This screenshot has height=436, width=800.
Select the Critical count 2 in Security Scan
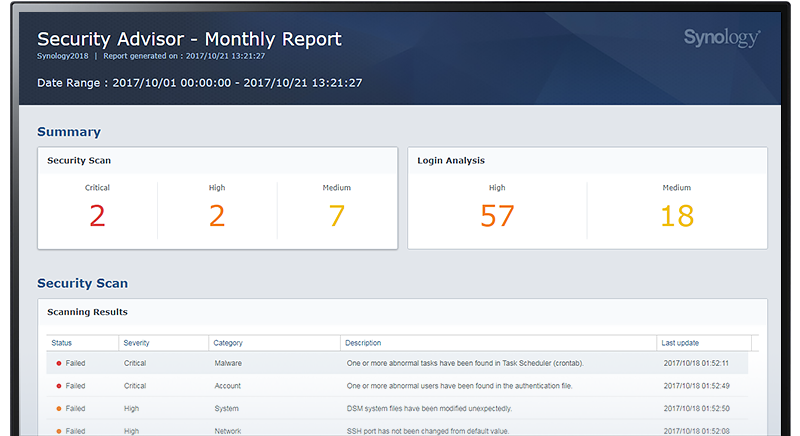tap(97, 215)
